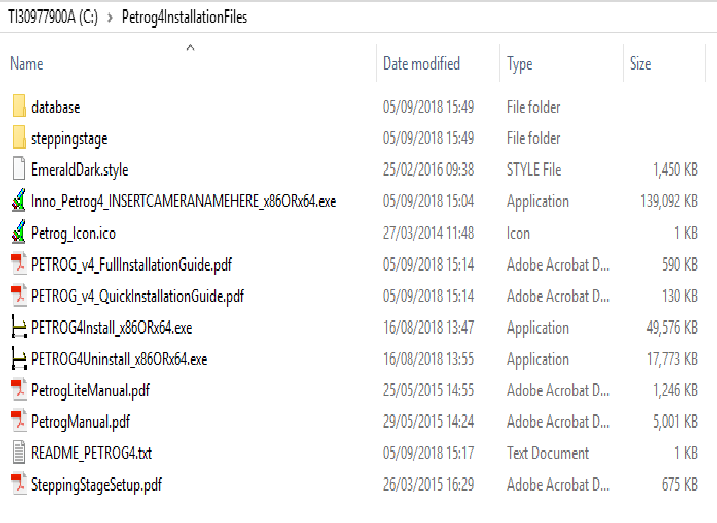The width and height of the screenshot is (717, 523).
Task: Sort the list by Type column
Action: 519,64
